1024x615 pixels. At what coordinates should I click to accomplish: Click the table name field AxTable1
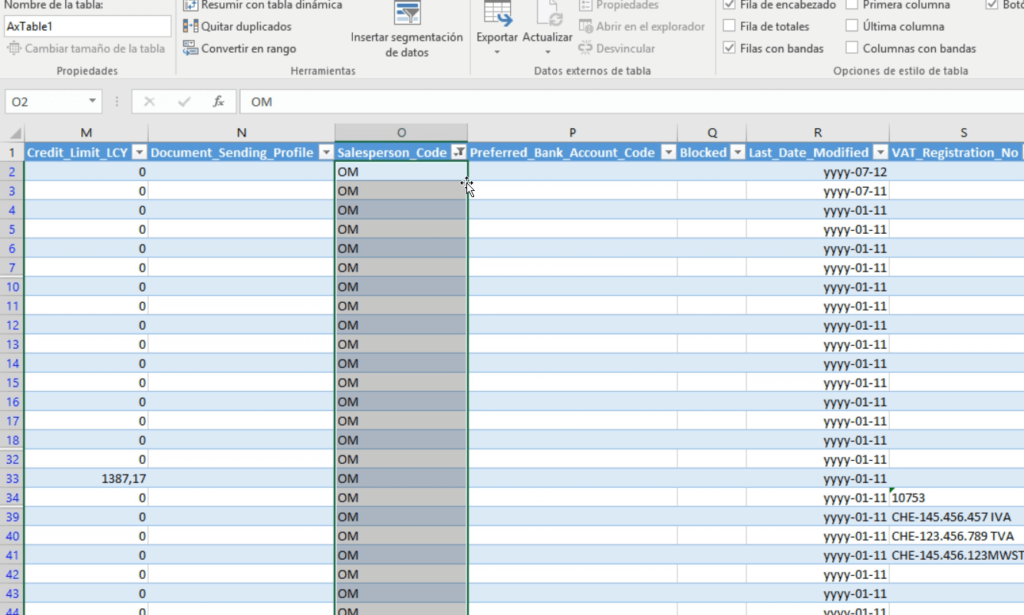87,27
